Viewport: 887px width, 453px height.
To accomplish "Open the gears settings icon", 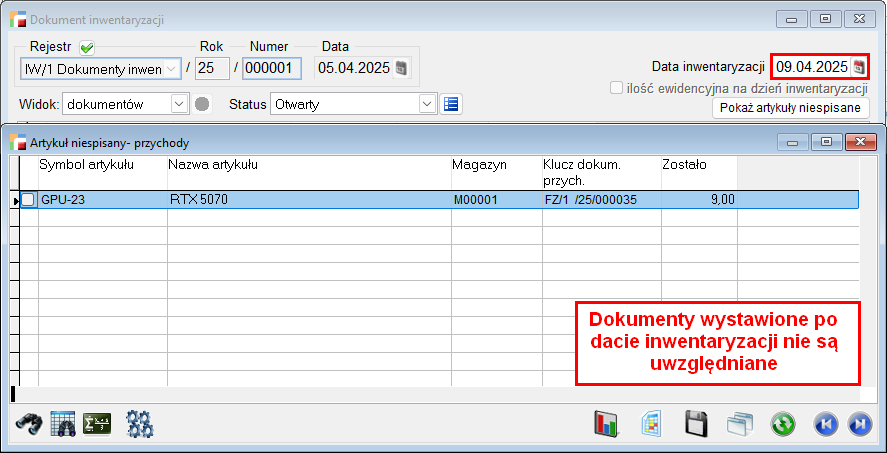I will [139, 423].
